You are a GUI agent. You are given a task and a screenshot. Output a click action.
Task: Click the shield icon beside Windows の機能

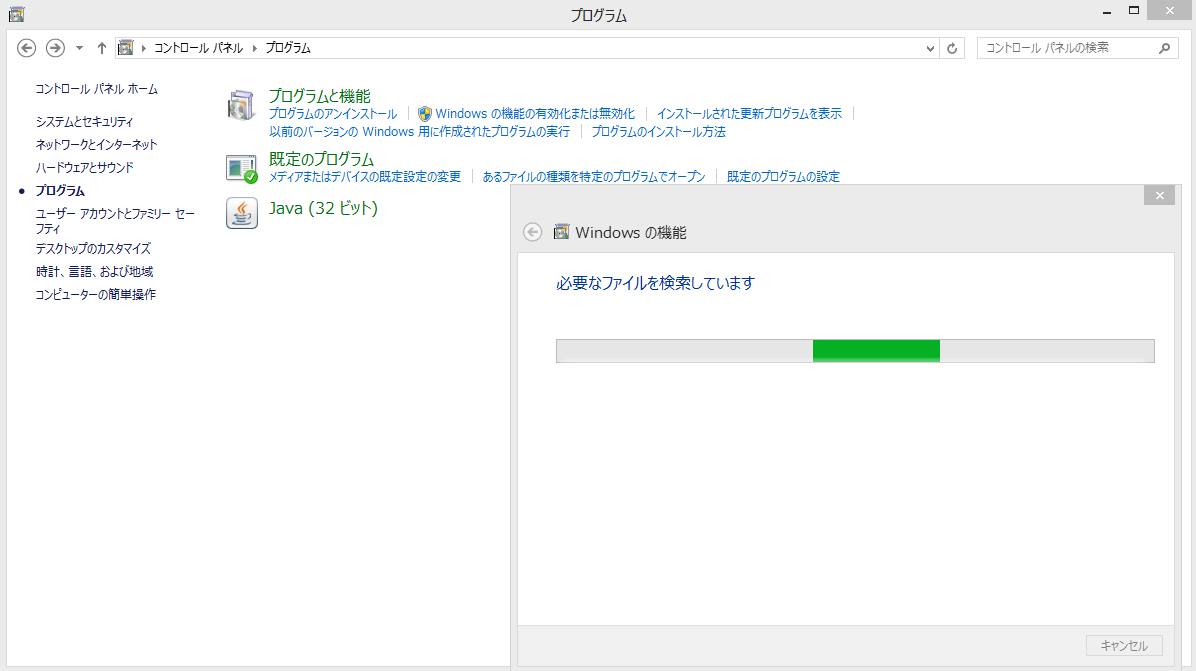(x=425, y=114)
